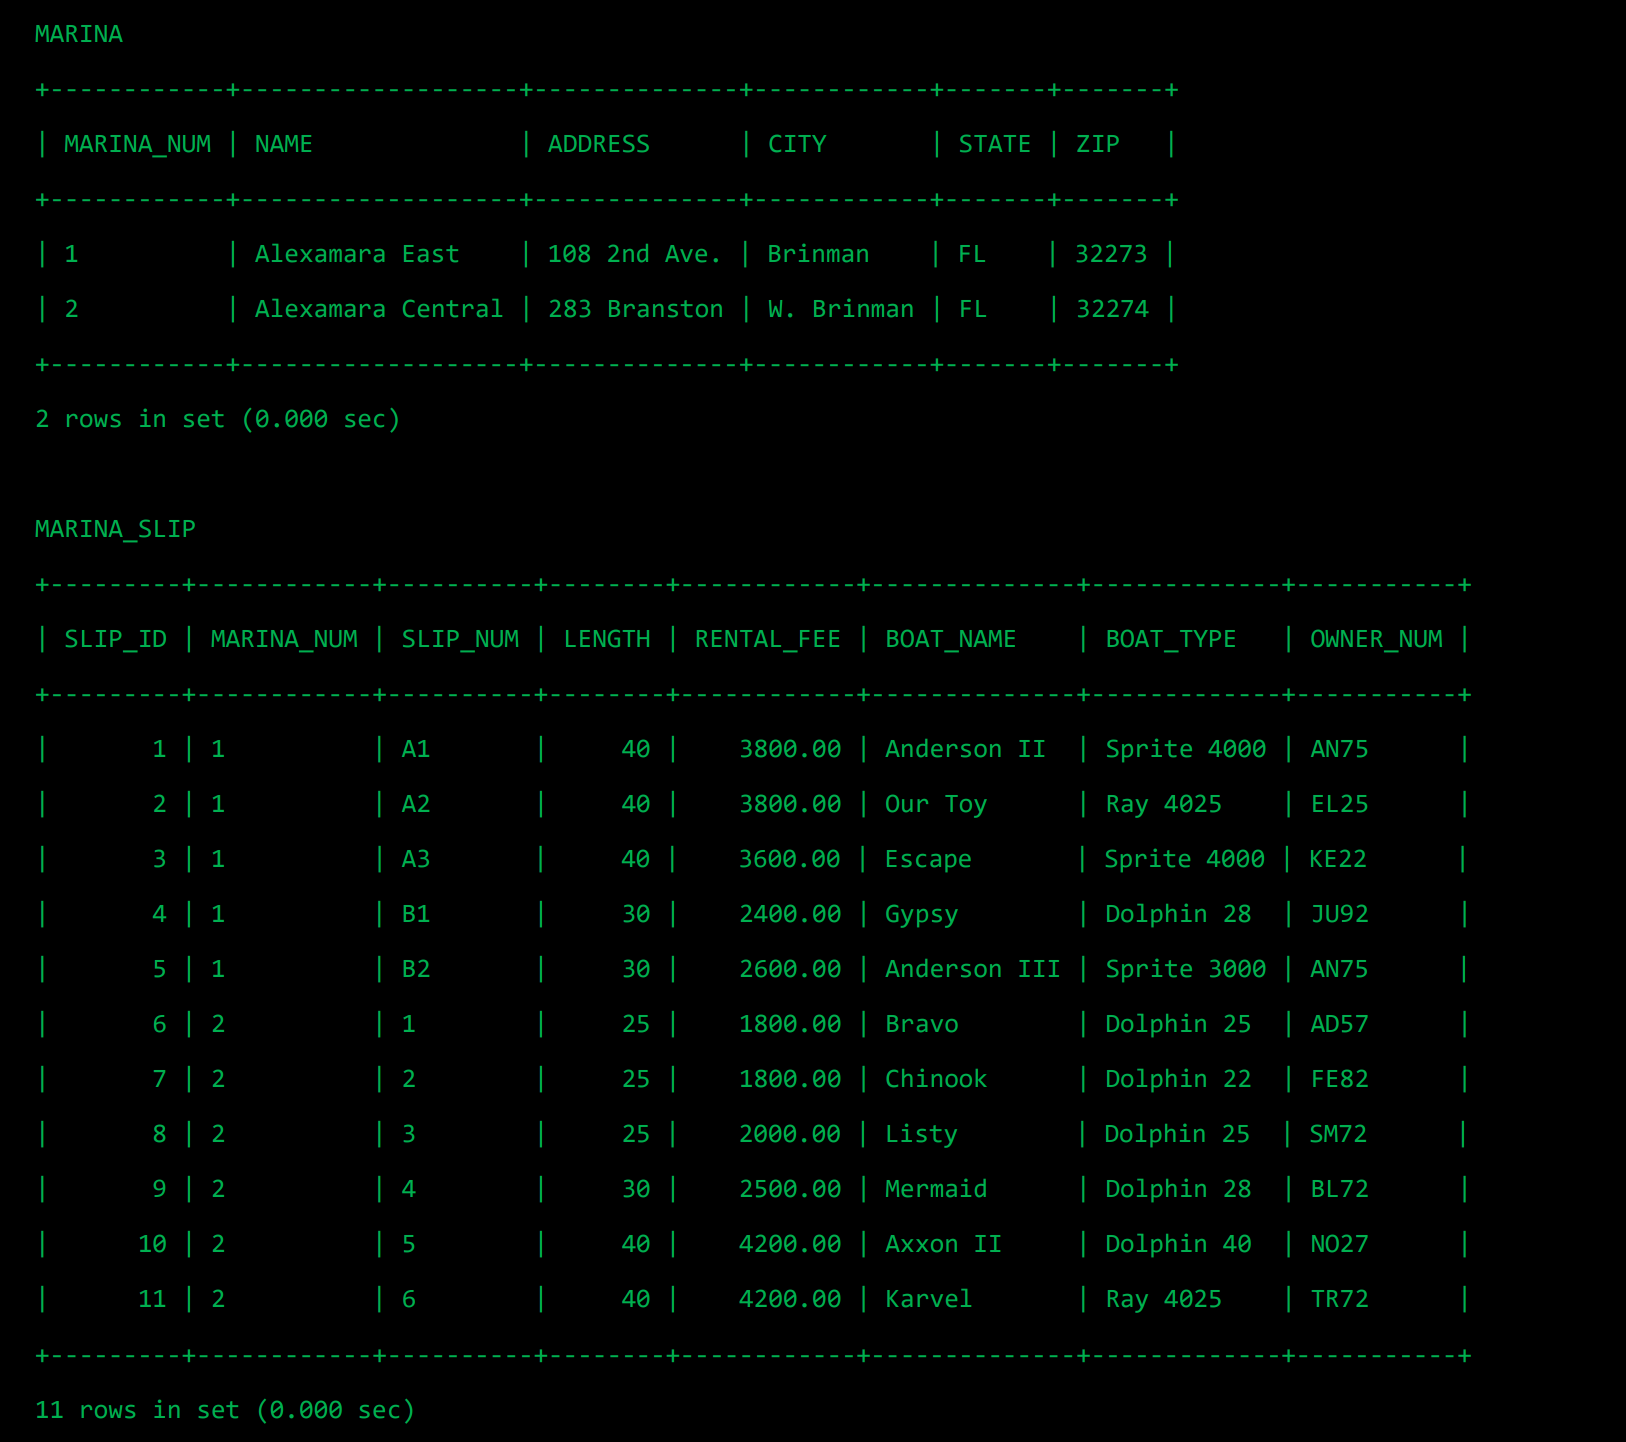Select the Alexamara East marina name

coord(356,253)
